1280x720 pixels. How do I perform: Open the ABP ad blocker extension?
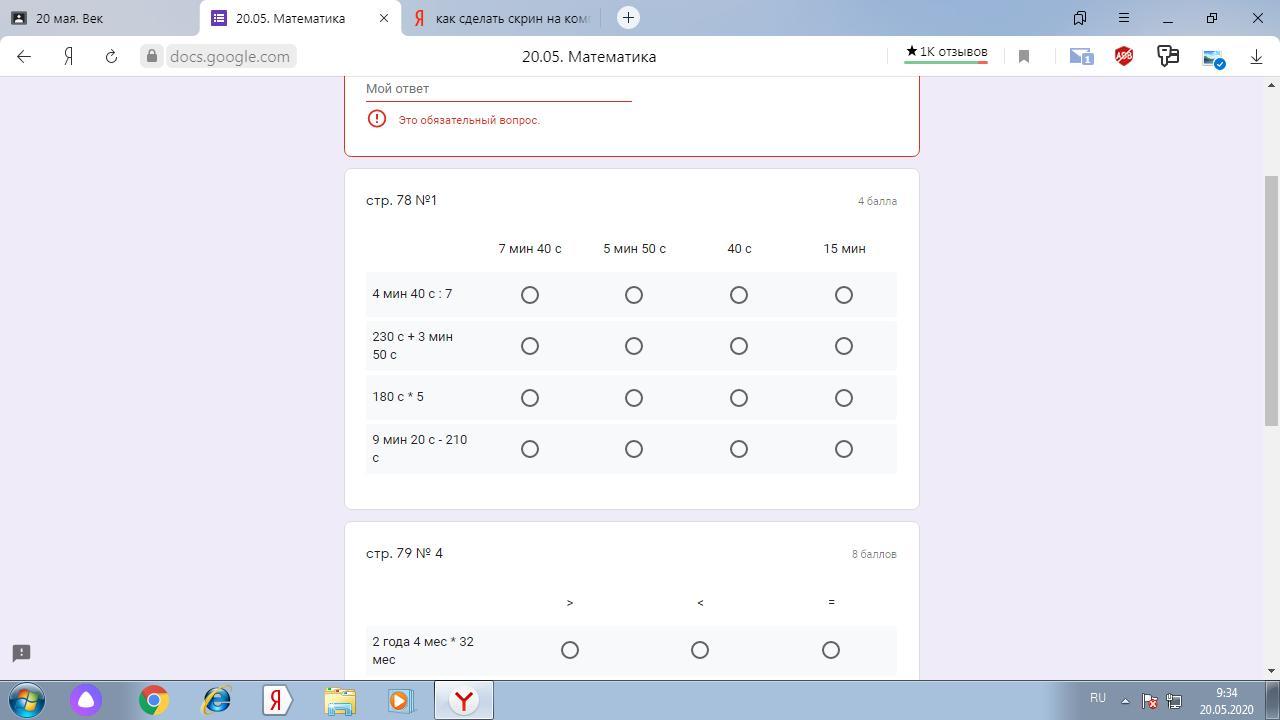coord(1124,57)
